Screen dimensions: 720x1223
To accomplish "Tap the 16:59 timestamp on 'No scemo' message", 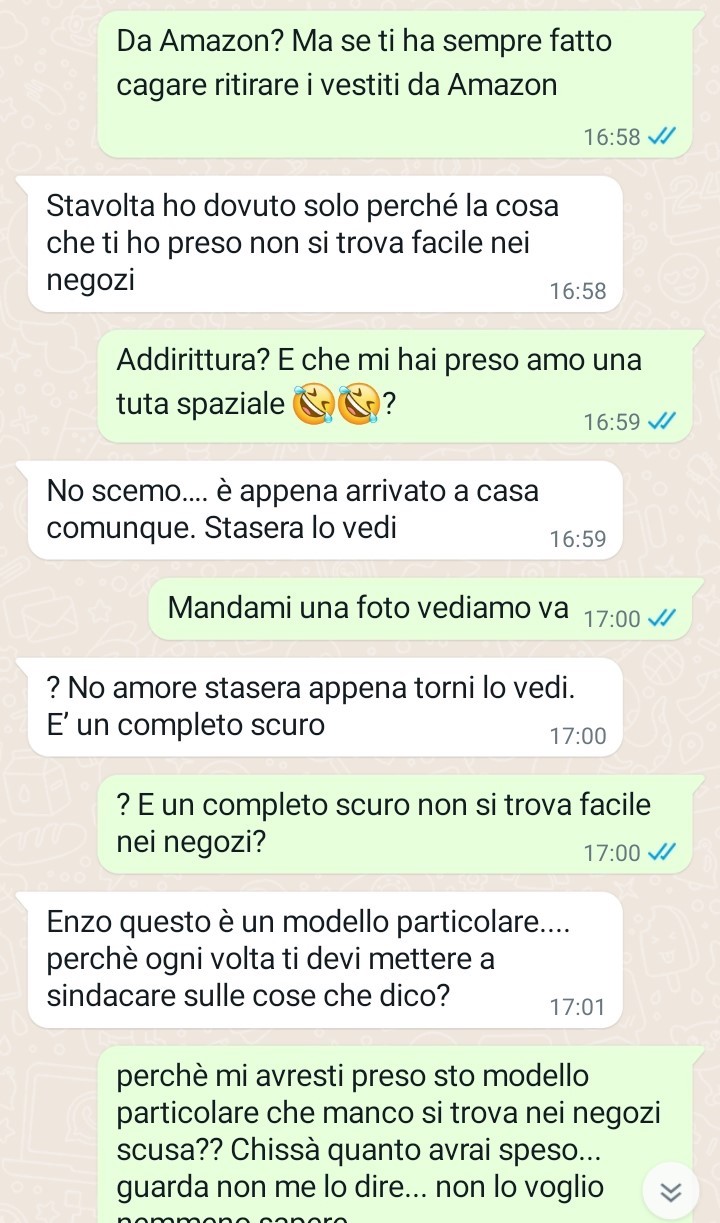I will (x=578, y=540).
